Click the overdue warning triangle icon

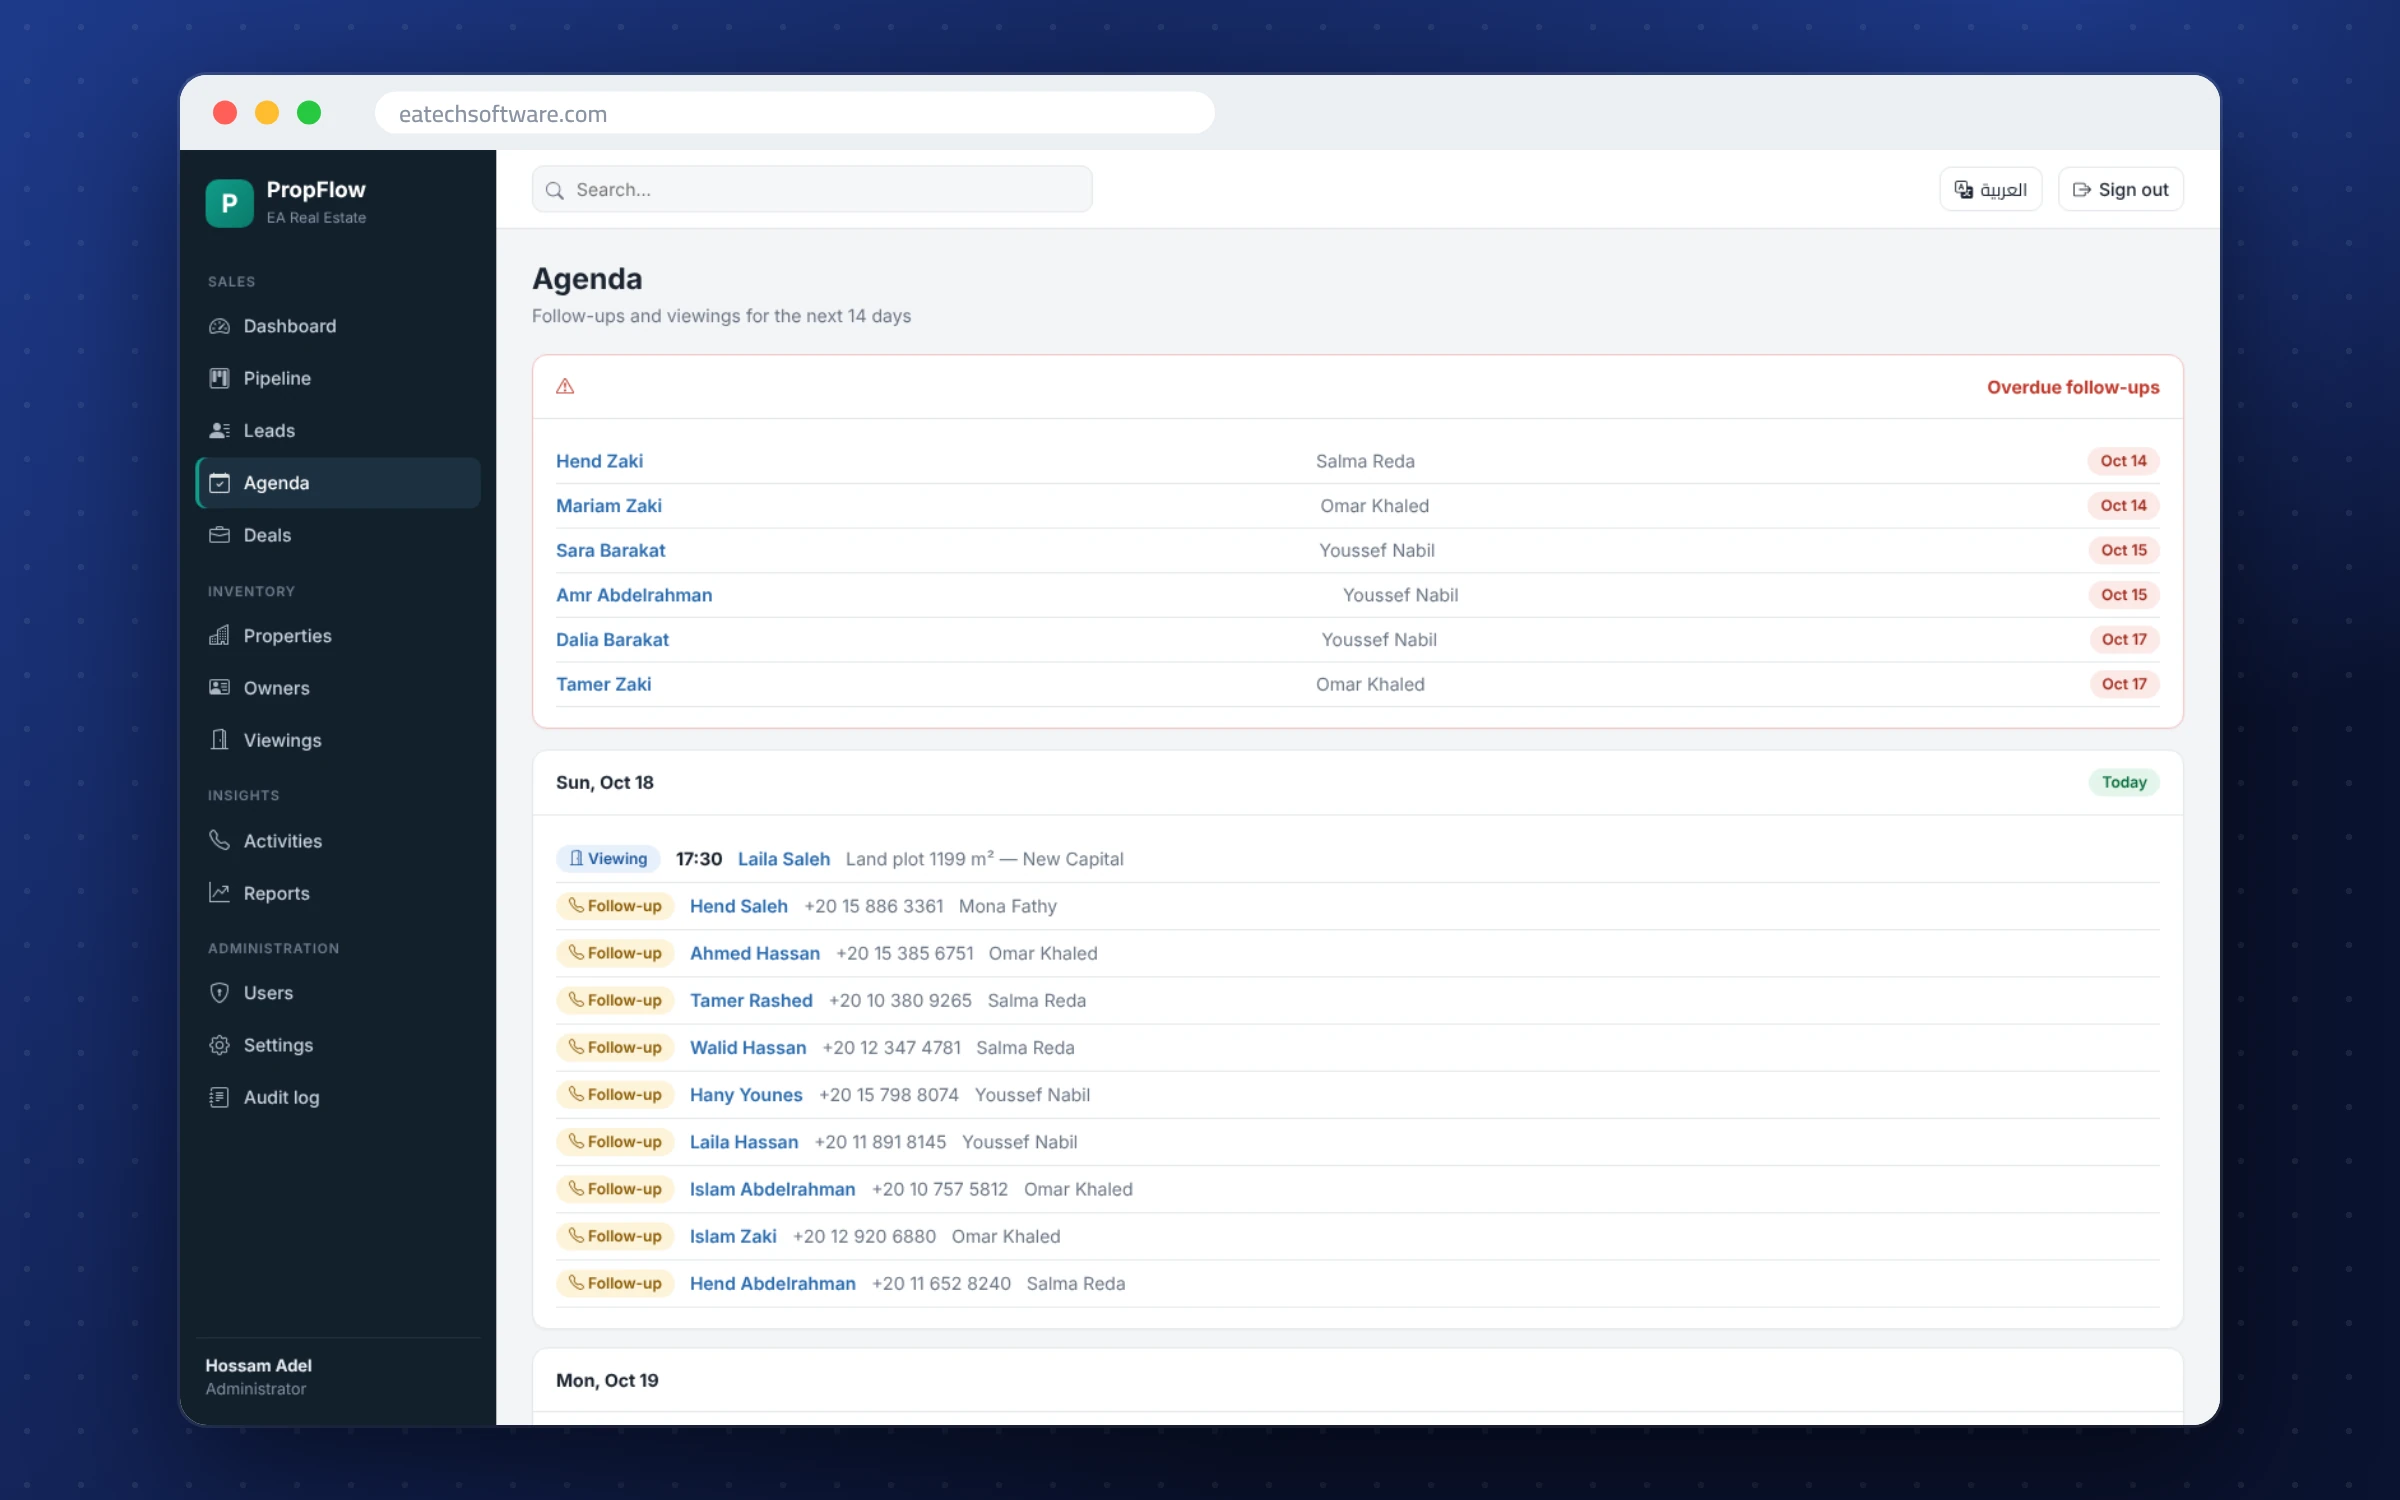click(565, 386)
